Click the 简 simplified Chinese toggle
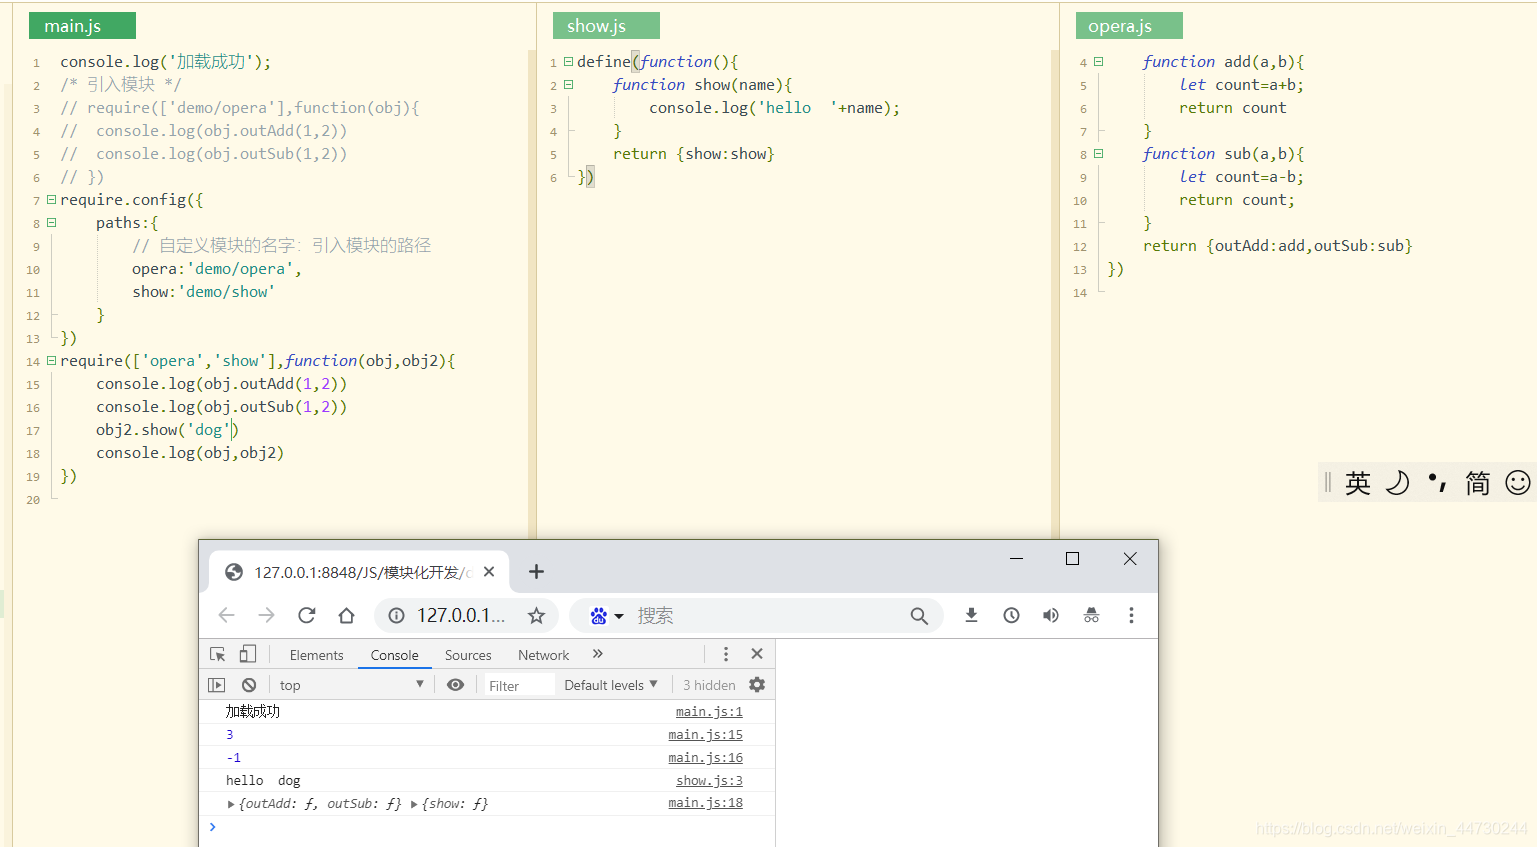The image size is (1537, 847). 1477,483
